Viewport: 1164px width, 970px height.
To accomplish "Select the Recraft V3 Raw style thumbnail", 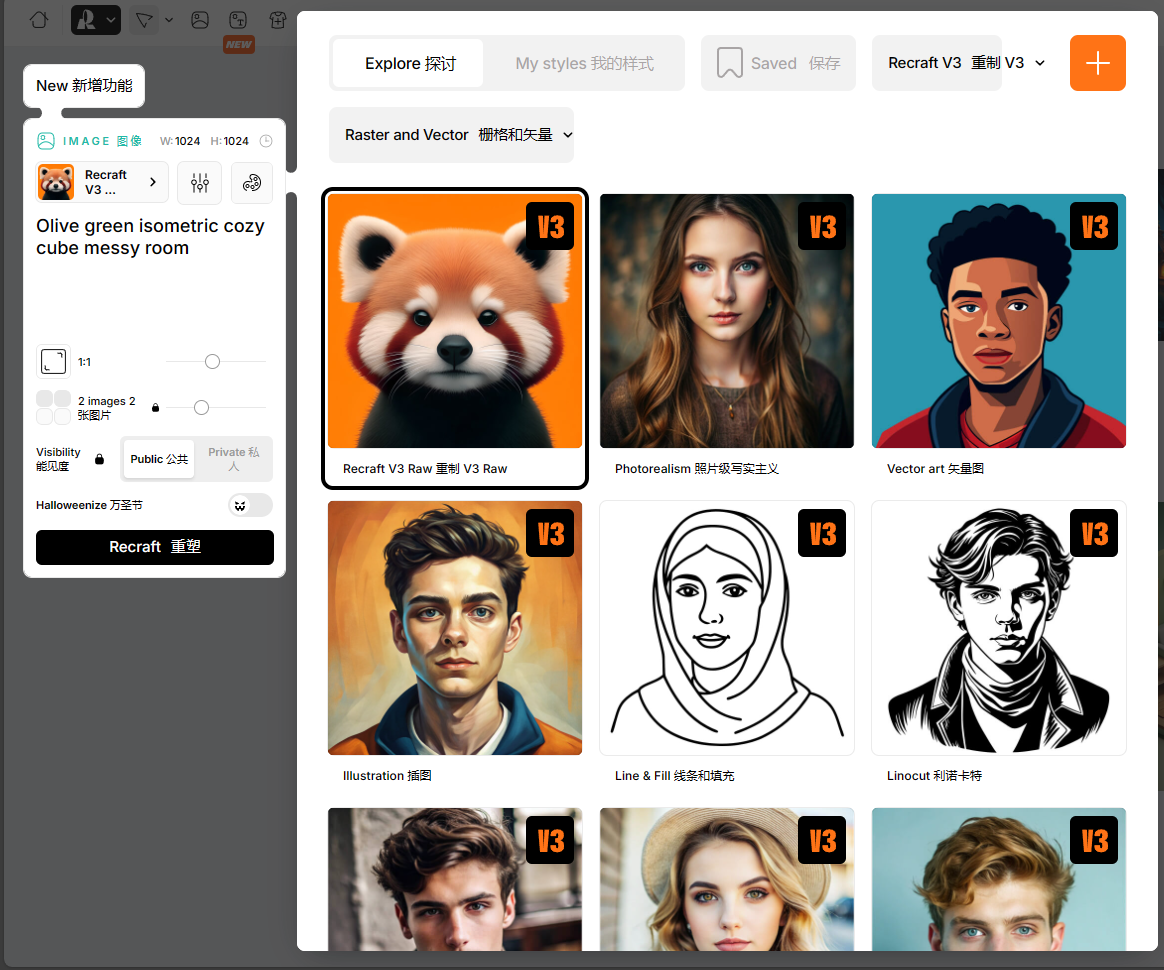I will tap(455, 321).
